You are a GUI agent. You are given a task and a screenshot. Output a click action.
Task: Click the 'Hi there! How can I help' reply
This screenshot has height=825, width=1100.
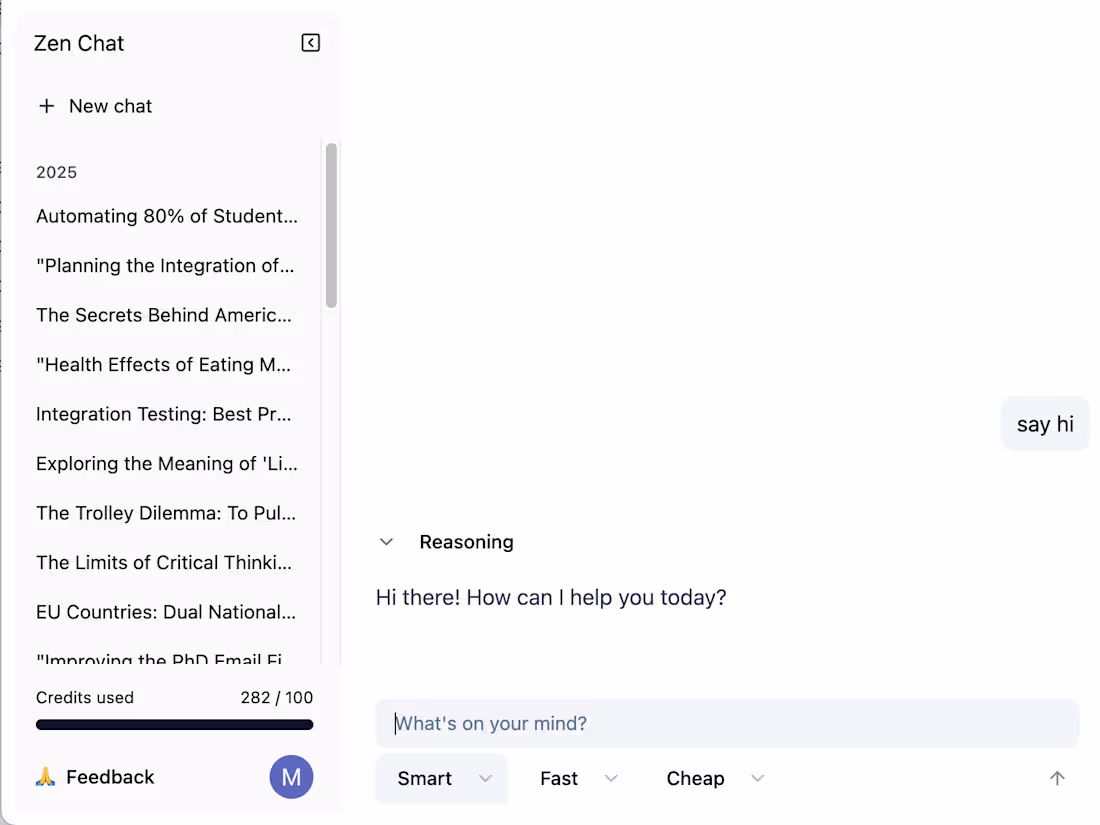point(551,597)
